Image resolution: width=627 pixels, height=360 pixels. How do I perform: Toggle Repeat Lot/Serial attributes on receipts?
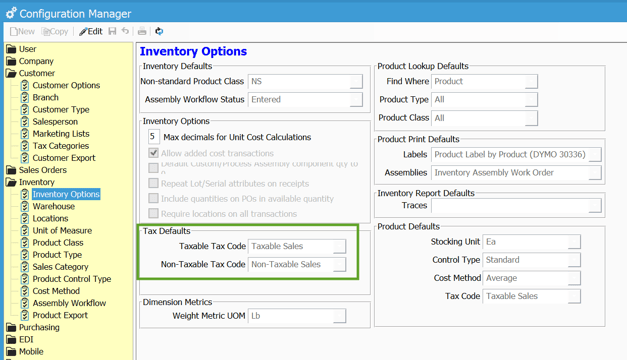153,183
